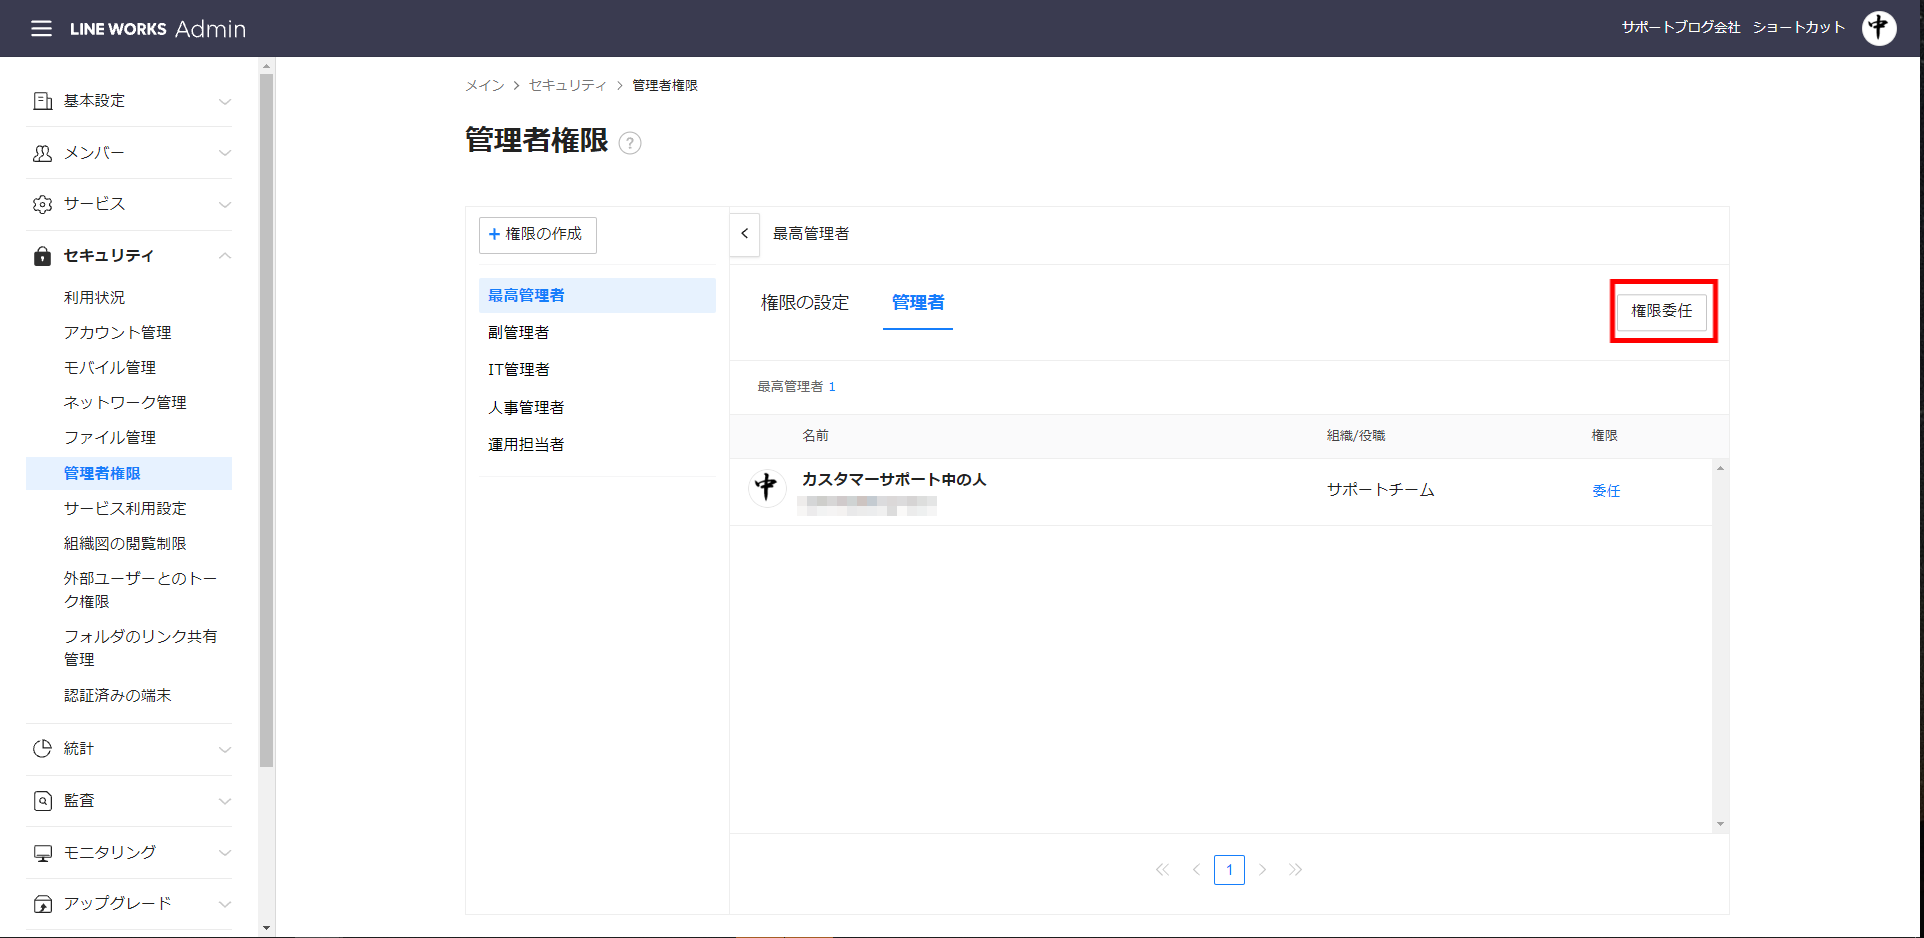The height and width of the screenshot is (938, 1924).
Task: Click the 権限の作成 button
Action: click(537, 235)
